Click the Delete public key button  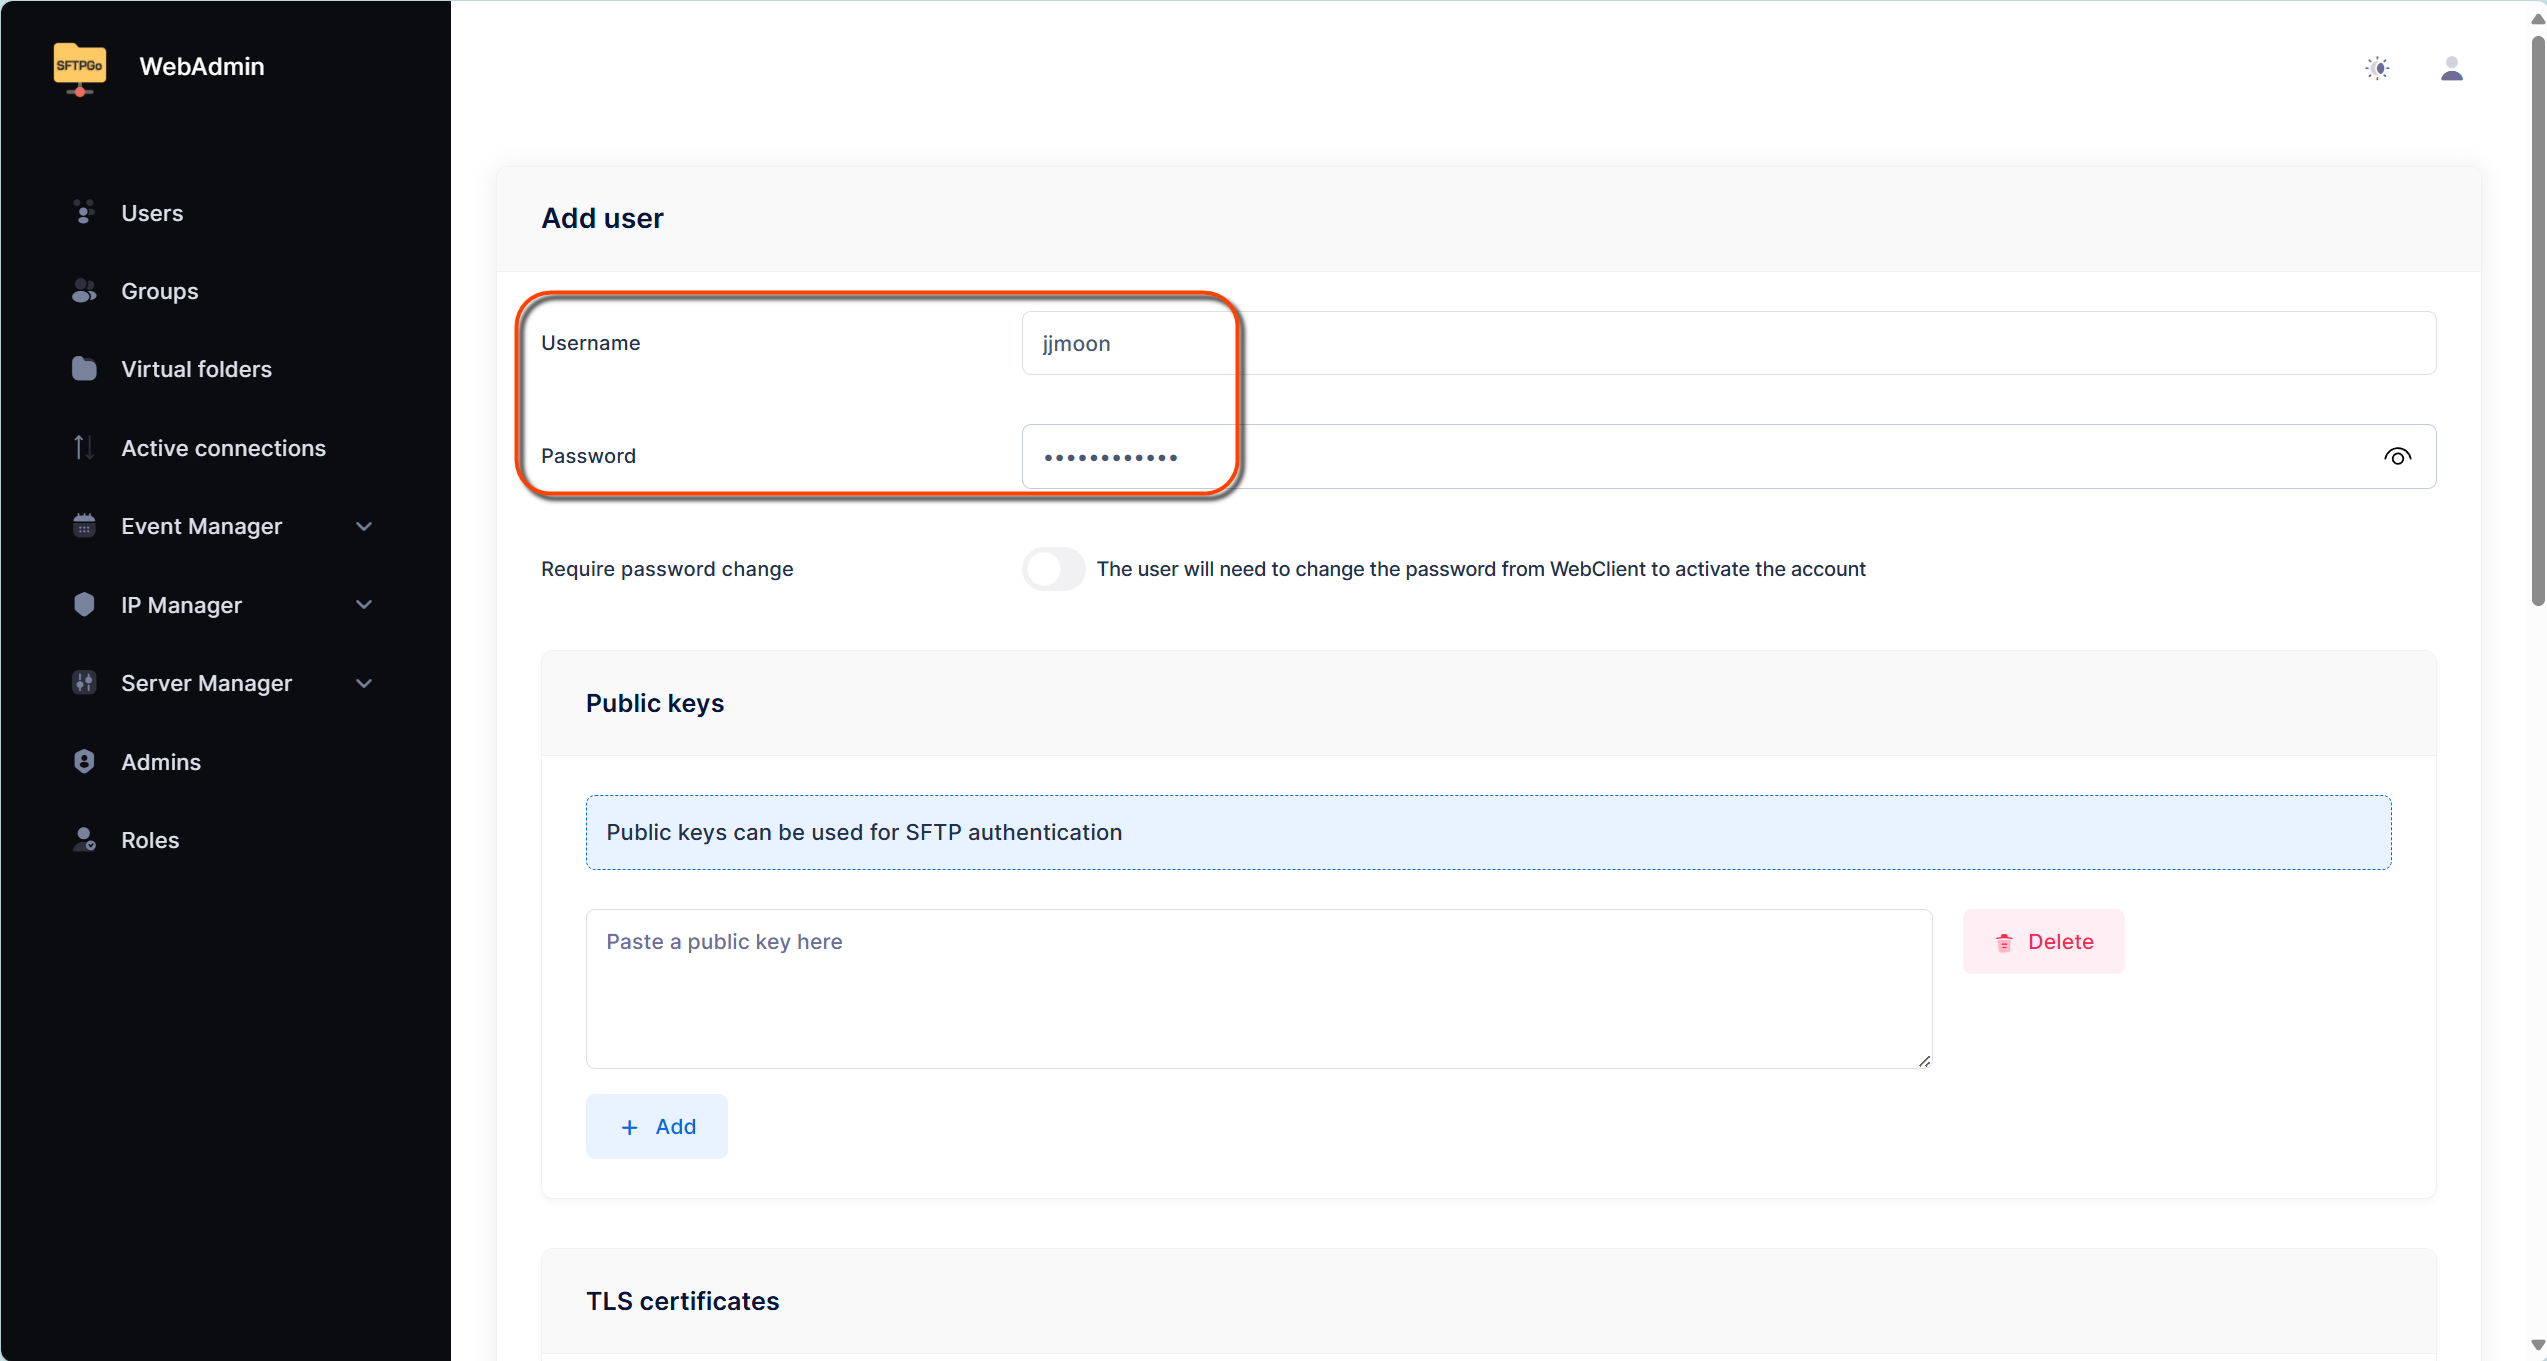[x=2043, y=941]
